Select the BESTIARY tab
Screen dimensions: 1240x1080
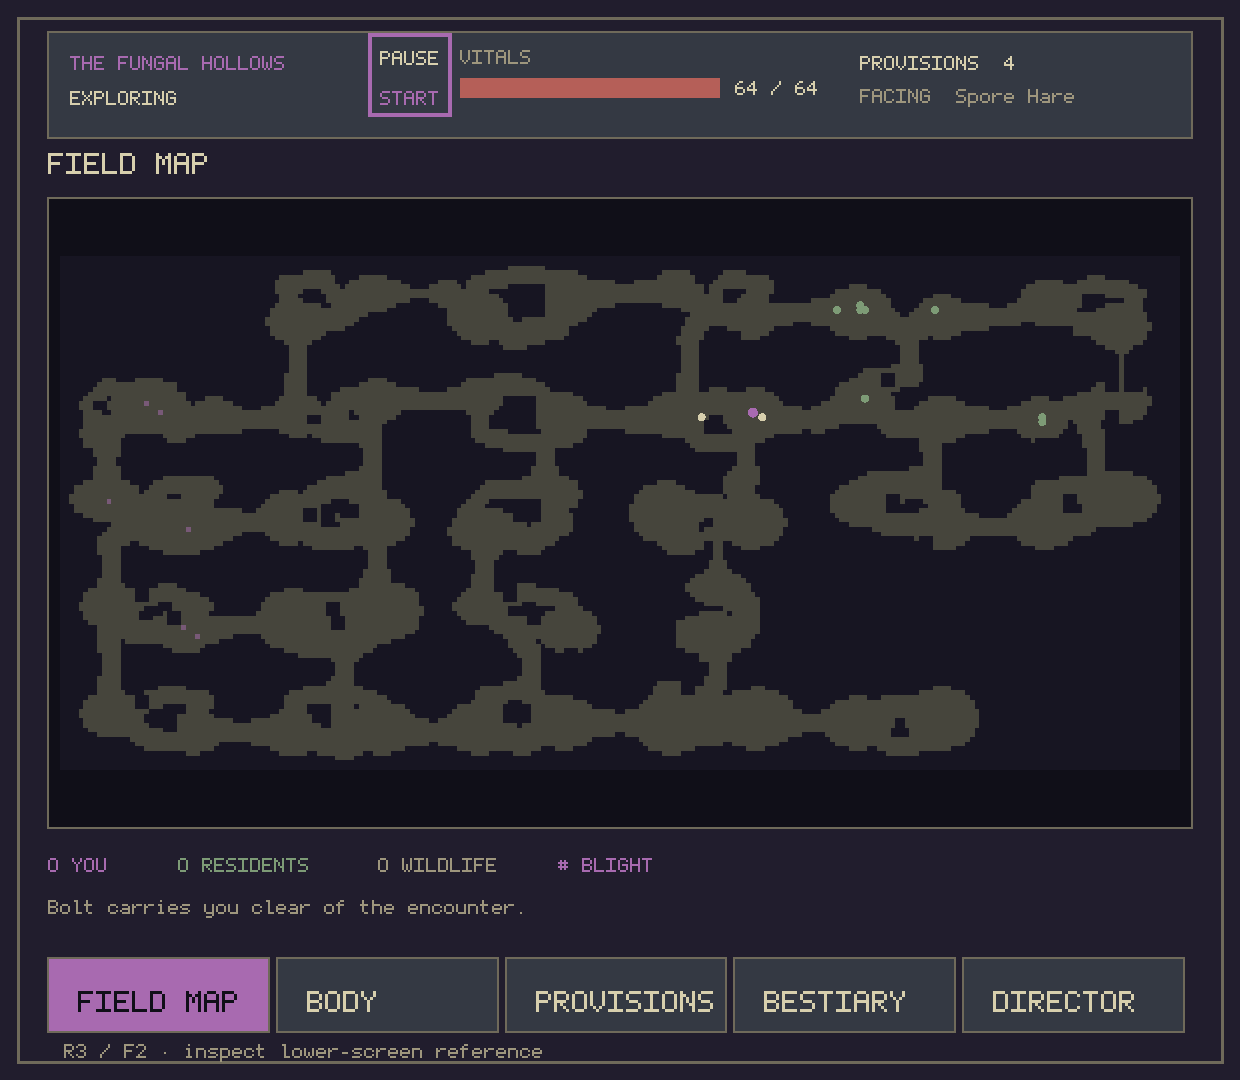coord(844,995)
